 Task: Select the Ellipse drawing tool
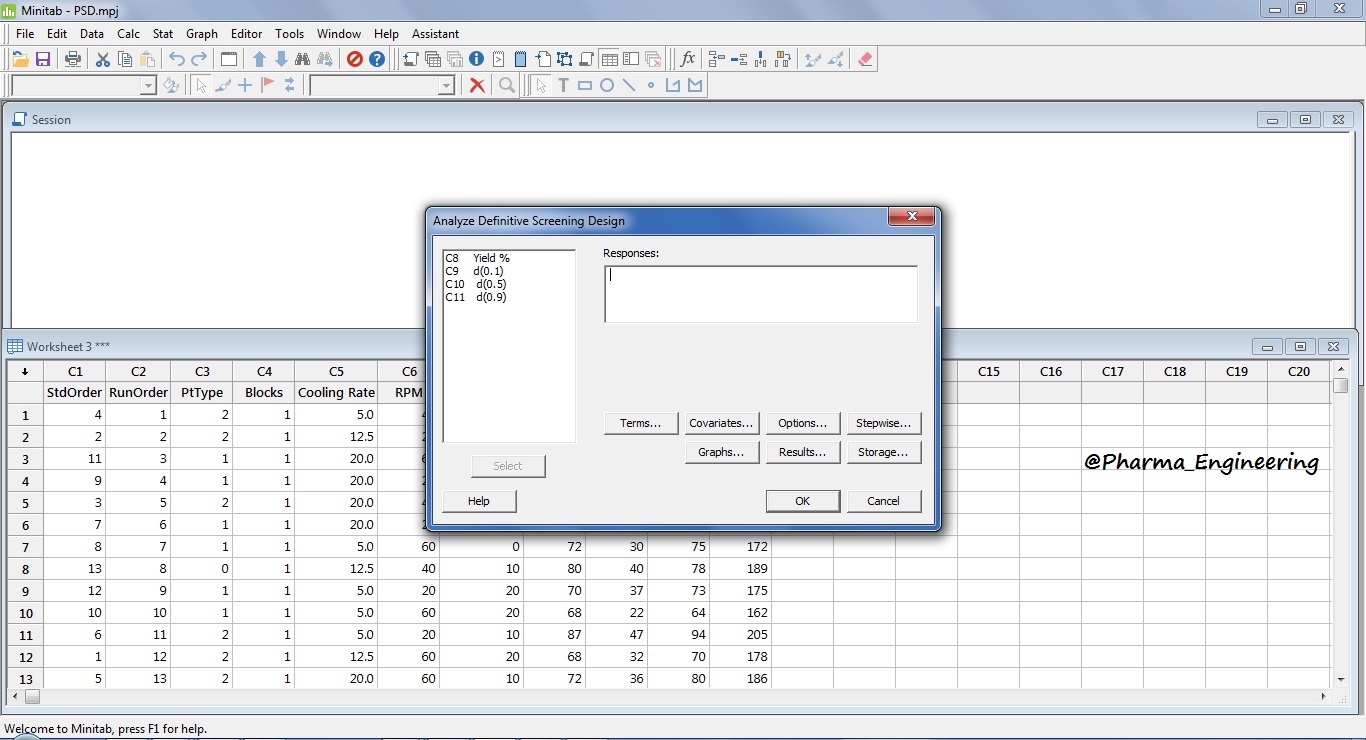click(x=607, y=85)
